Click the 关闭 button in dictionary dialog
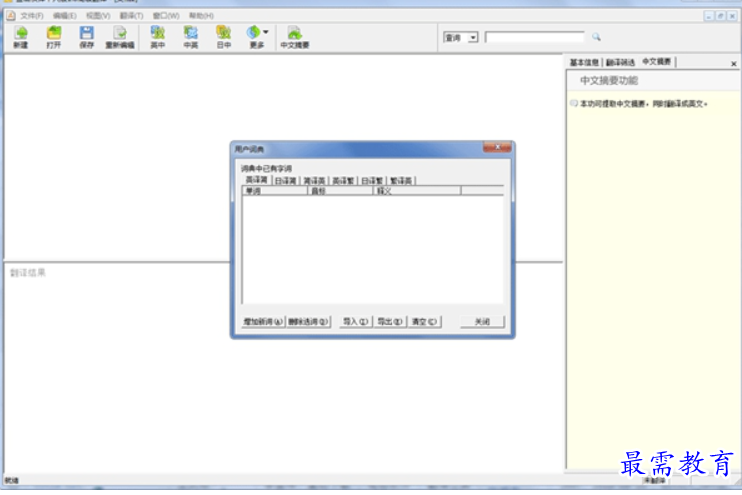 (482, 322)
